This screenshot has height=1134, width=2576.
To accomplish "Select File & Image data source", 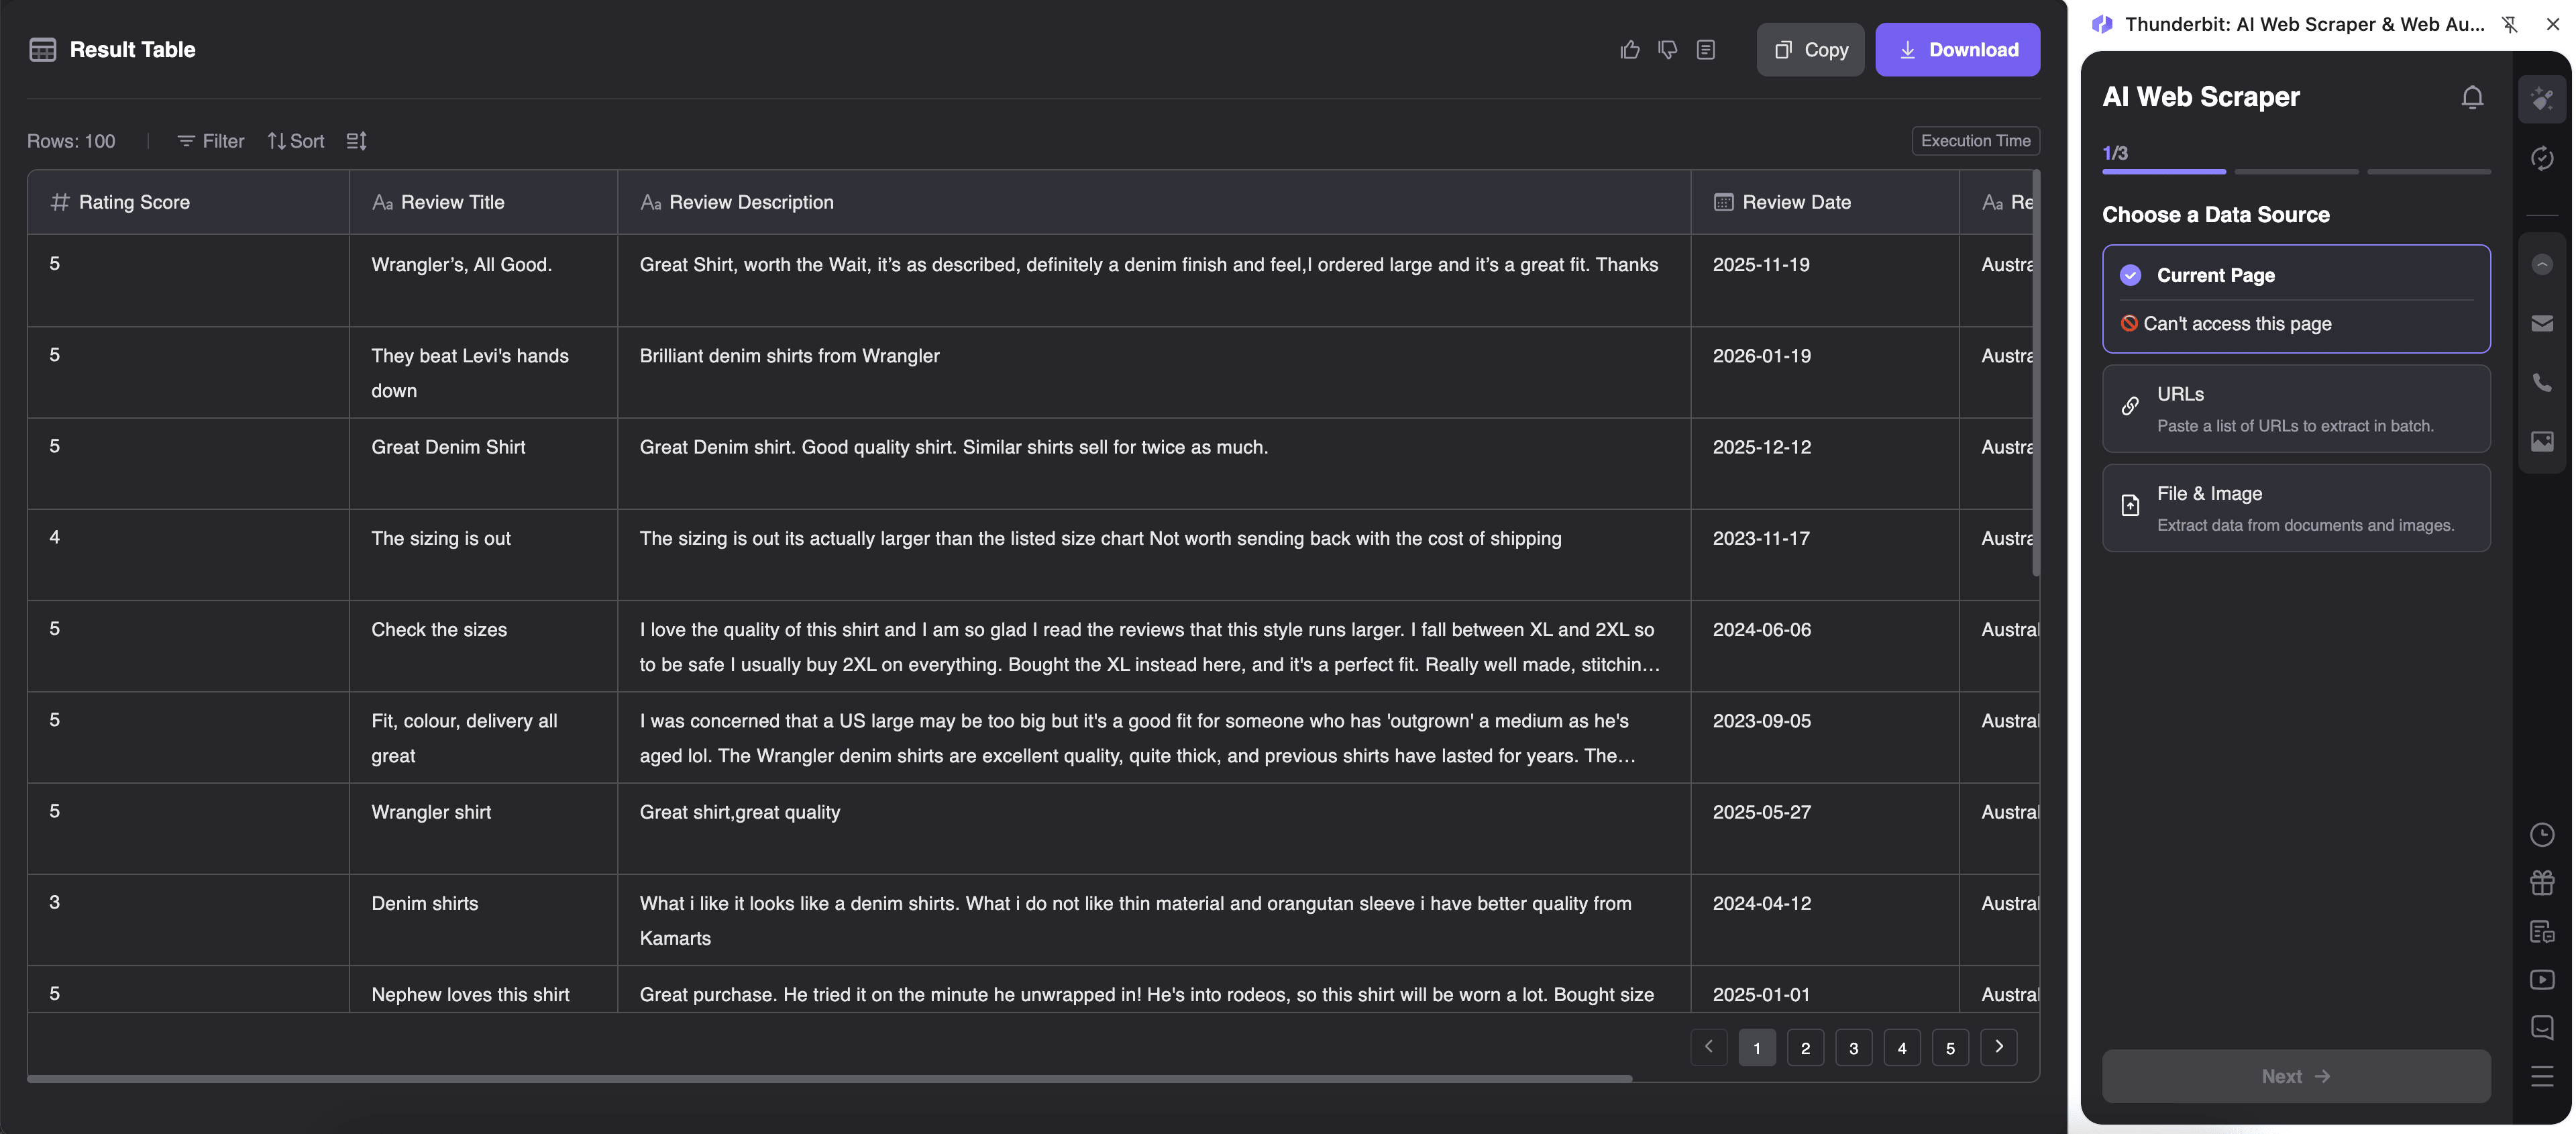I will (x=2296, y=507).
